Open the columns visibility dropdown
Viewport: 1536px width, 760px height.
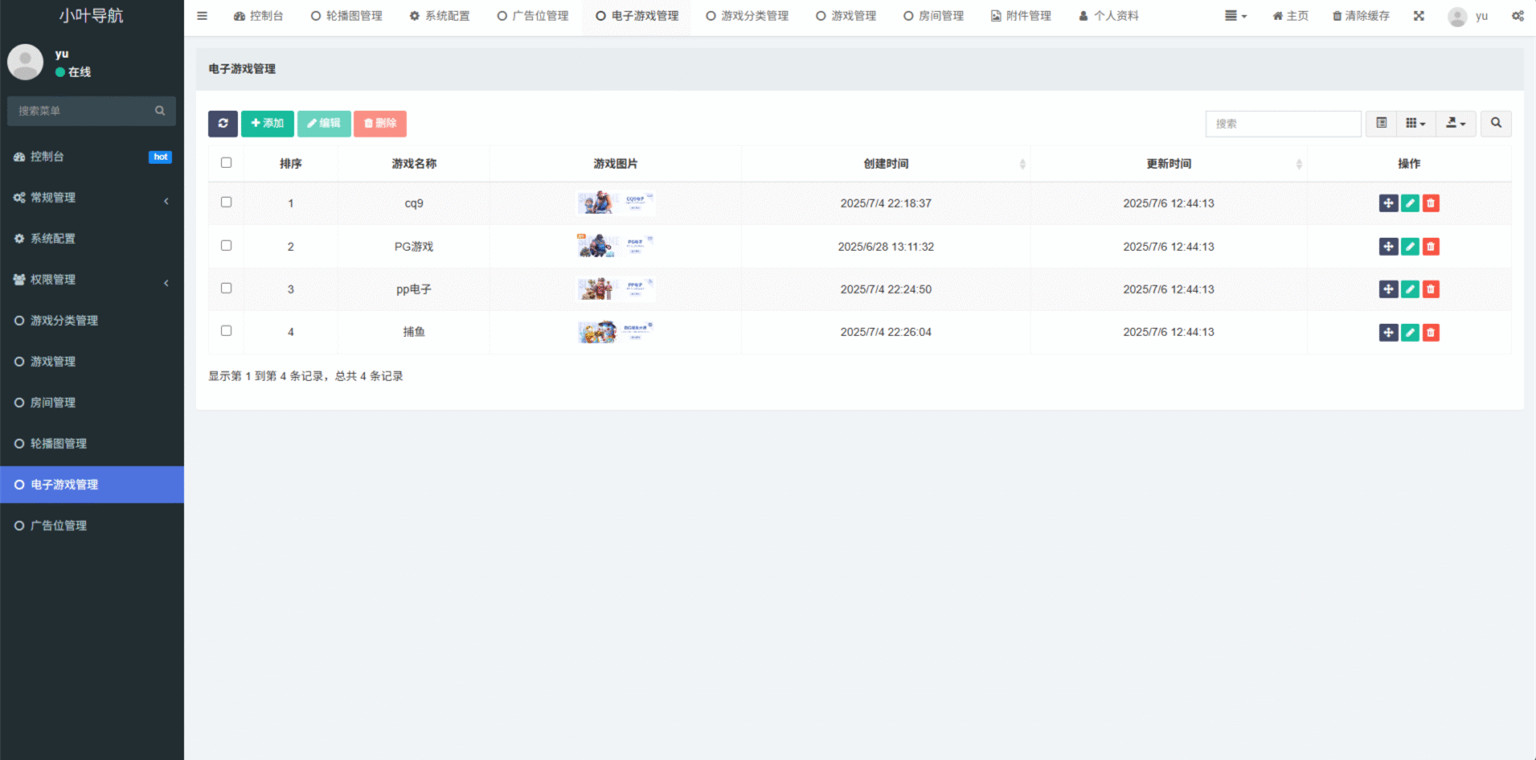1415,123
